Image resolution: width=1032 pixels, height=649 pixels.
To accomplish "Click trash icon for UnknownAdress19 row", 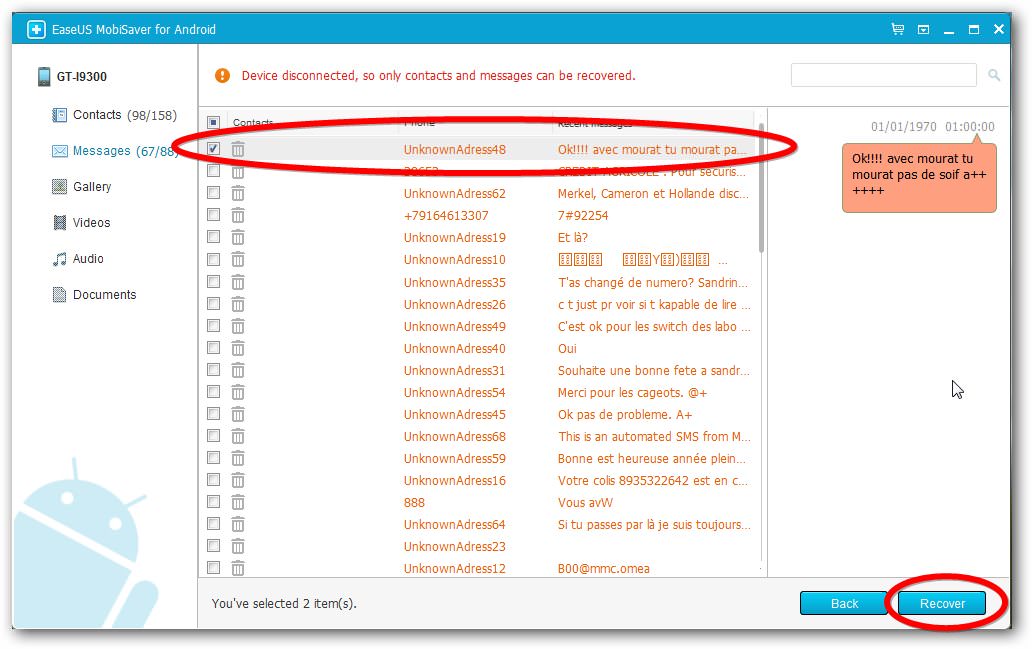I will [238, 238].
